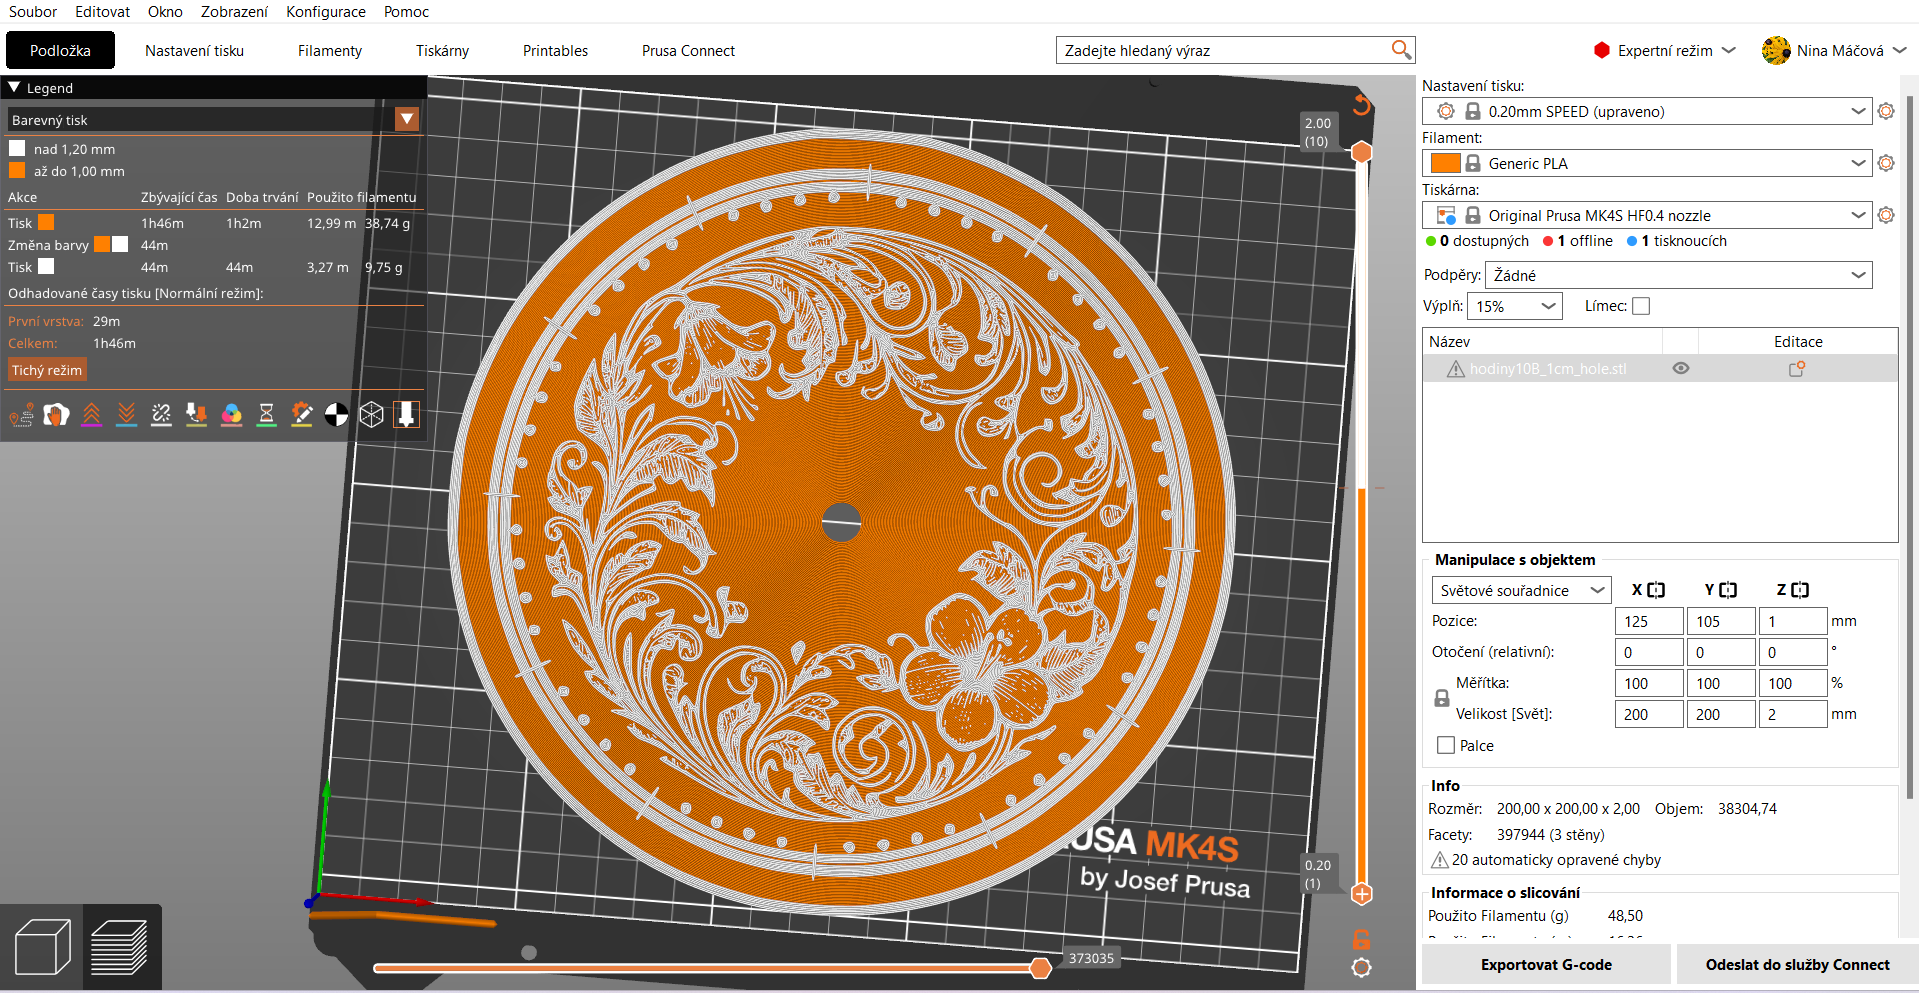1919x993 pixels.
Task: Toggle custom G-code icon in legend
Action: (301, 415)
